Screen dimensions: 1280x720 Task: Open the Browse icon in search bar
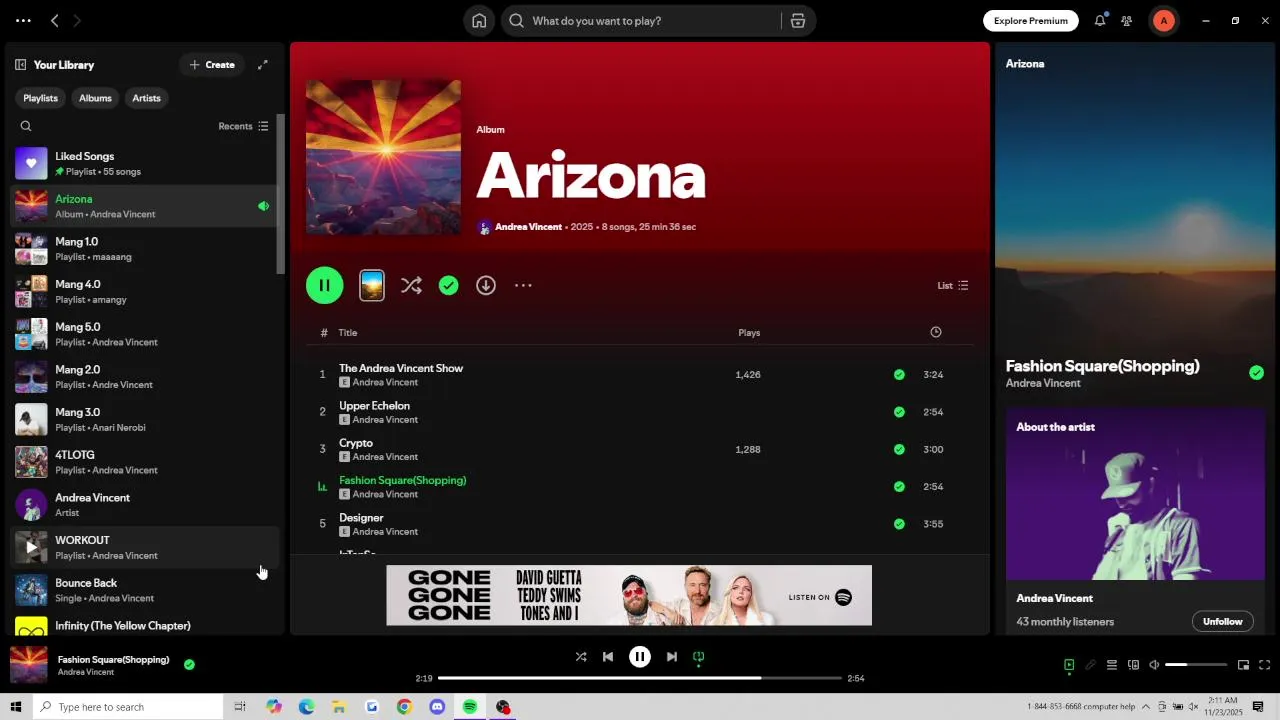797,21
